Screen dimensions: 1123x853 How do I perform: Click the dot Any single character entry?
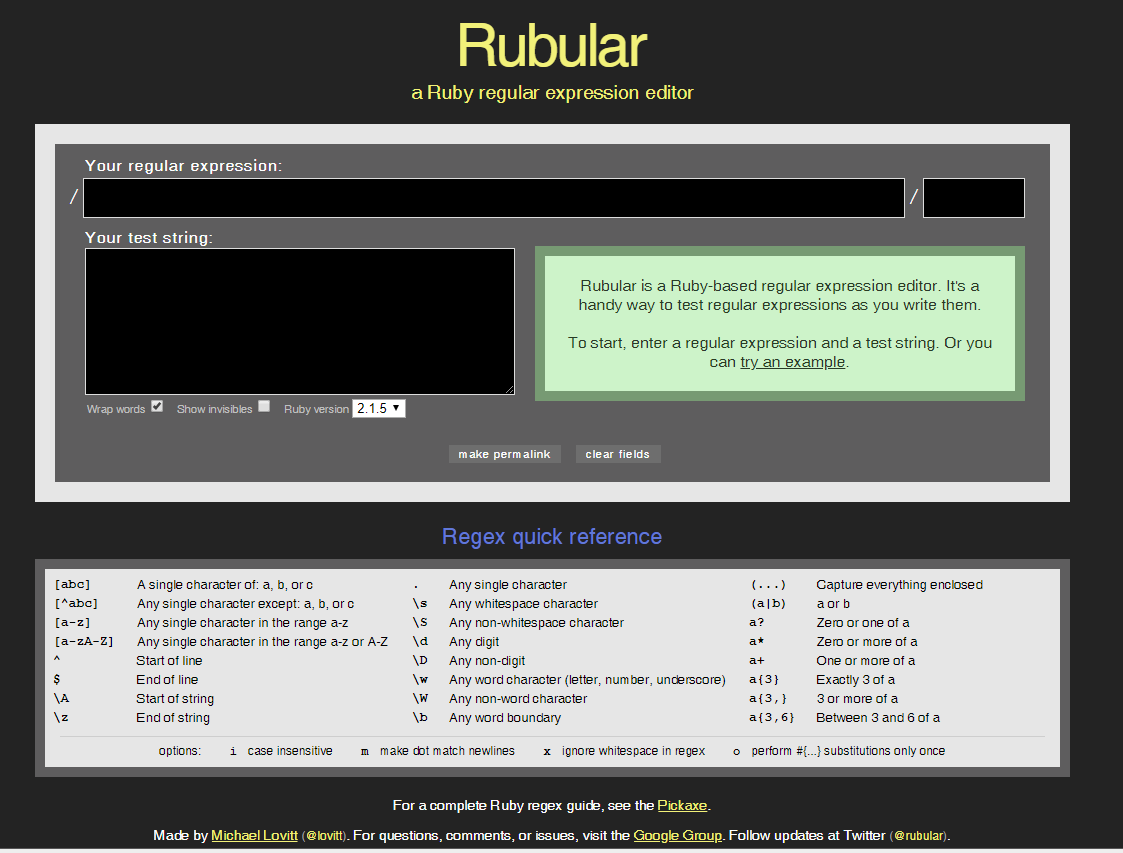click(490, 584)
